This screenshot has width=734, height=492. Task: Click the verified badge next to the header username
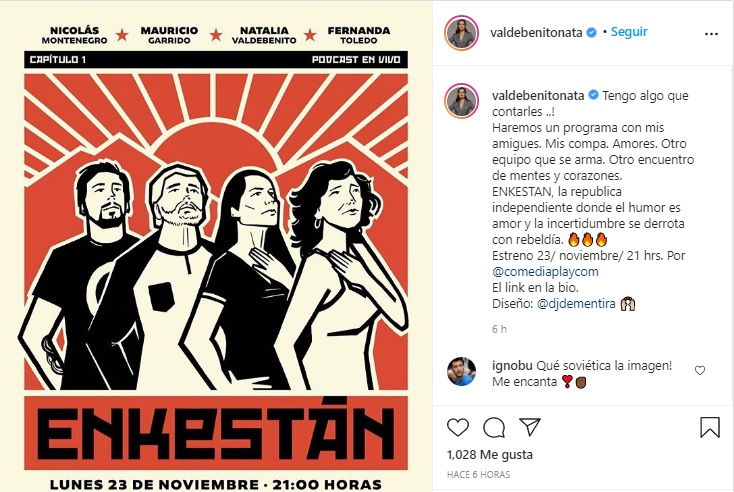(592, 32)
